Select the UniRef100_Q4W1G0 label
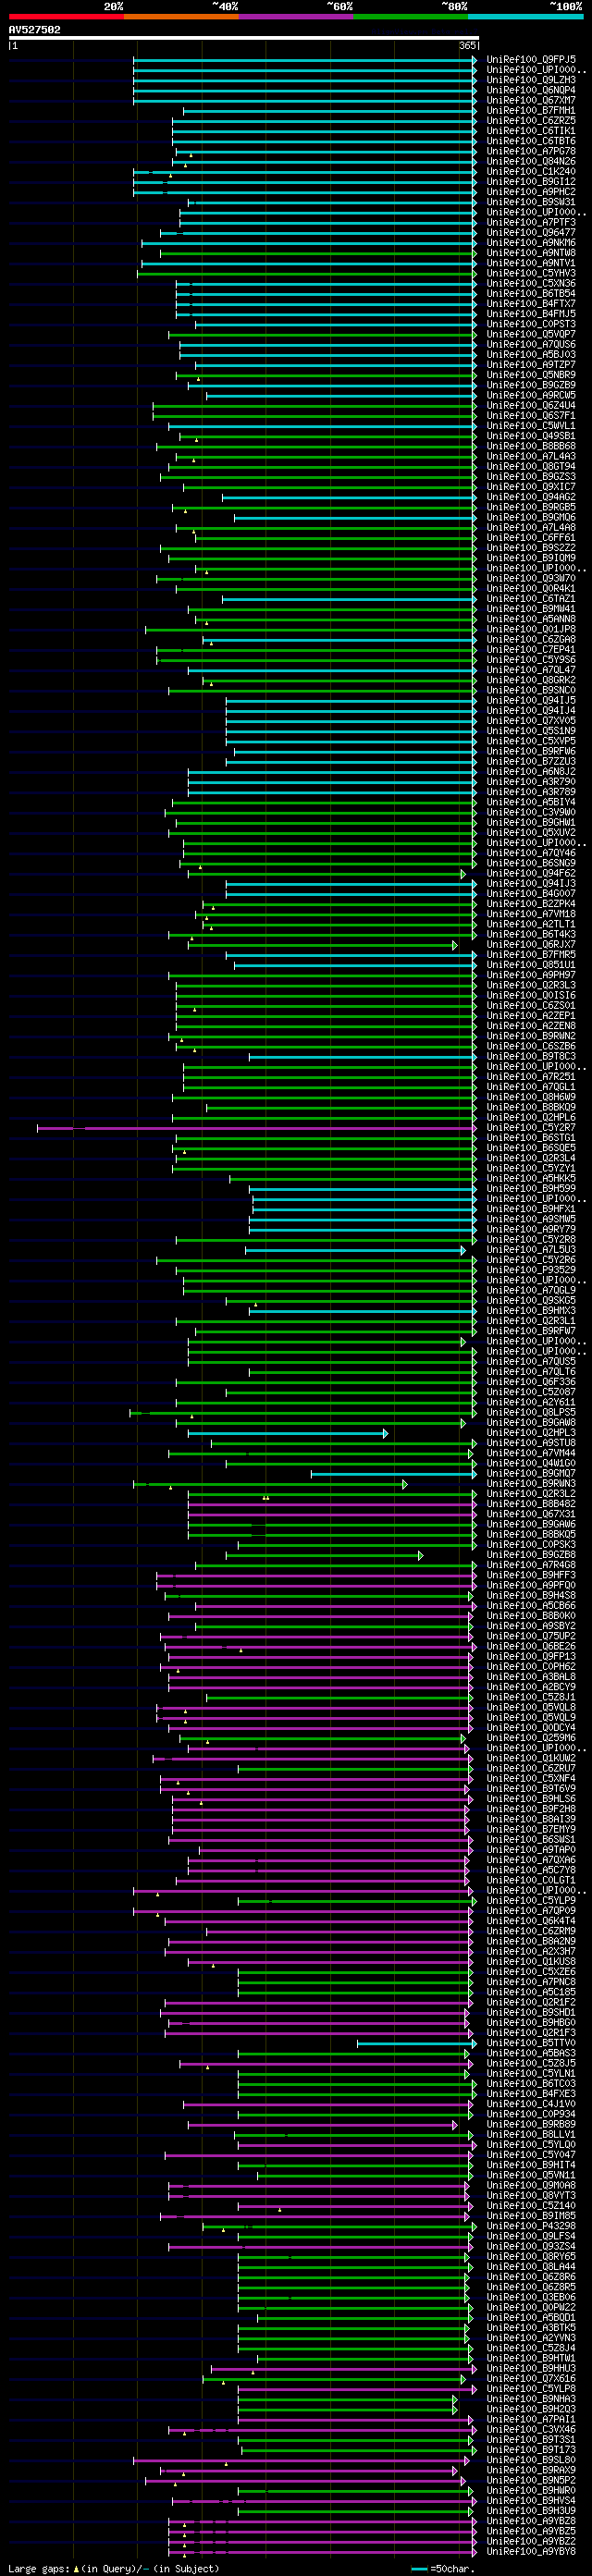The height and width of the screenshot is (2576, 592). (x=531, y=1463)
